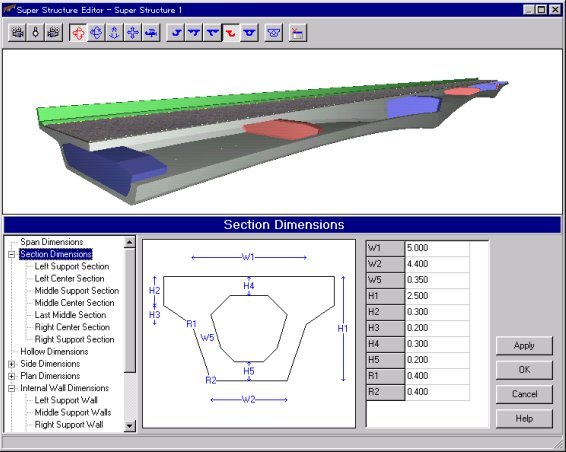566x452 pixels.
Task: Click the wireframe section view icon
Action: pyautogui.click(x=273, y=33)
